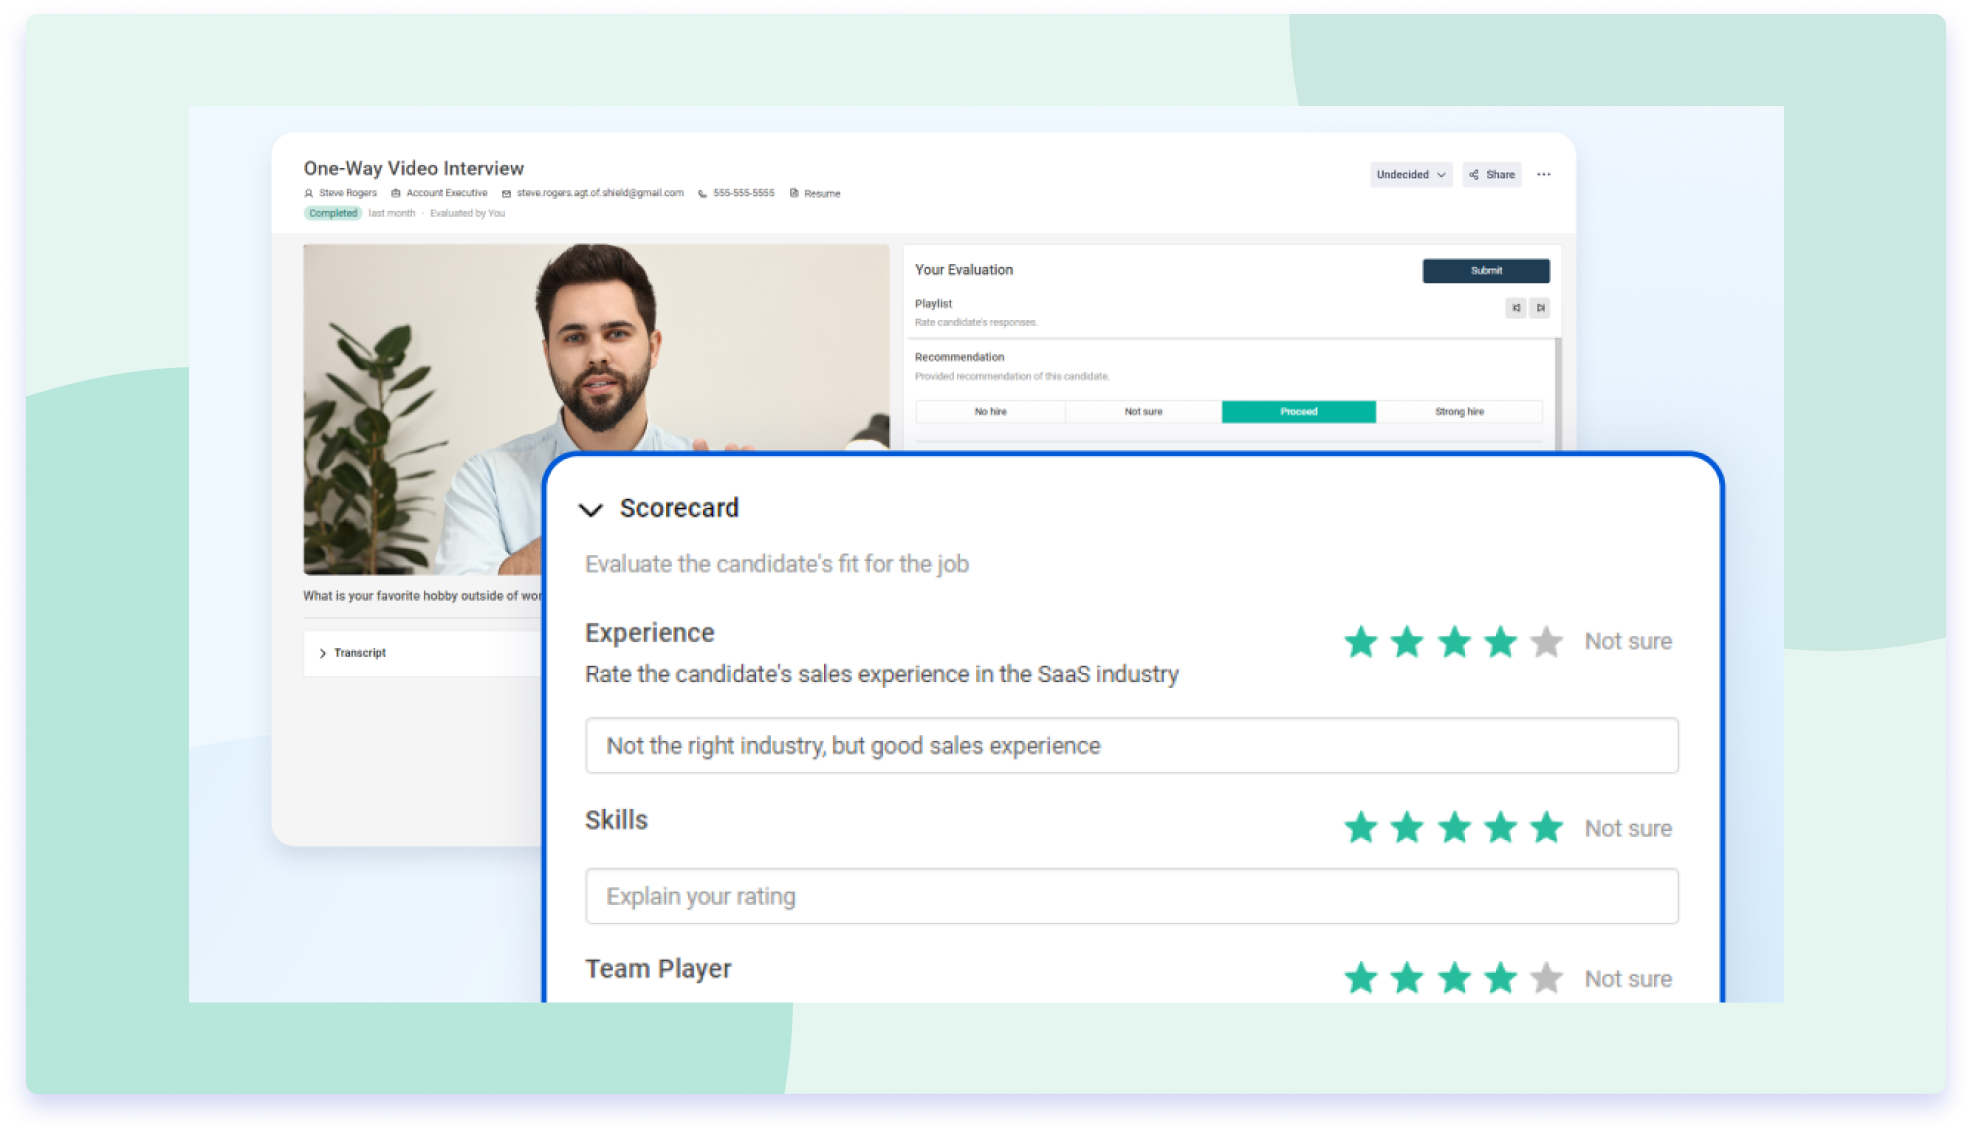Click the 'Evaluated by You' text
1972x1132 pixels.
[467, 213]
